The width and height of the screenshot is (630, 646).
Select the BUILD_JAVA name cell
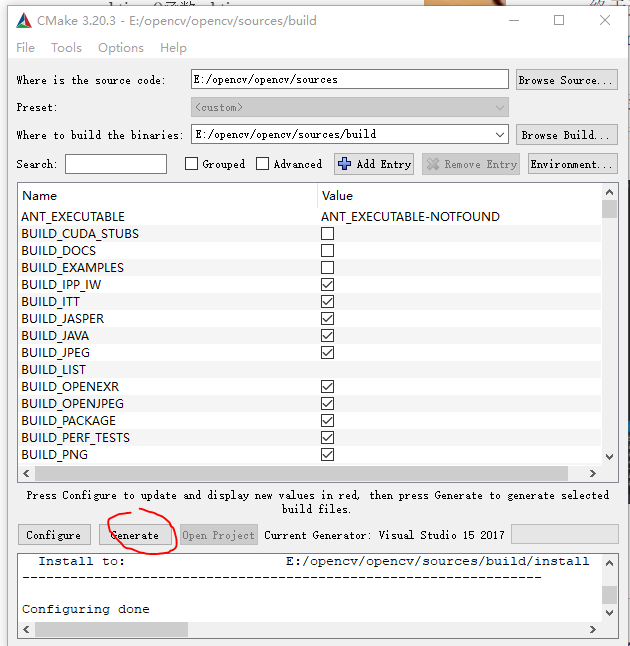[55, 335]
